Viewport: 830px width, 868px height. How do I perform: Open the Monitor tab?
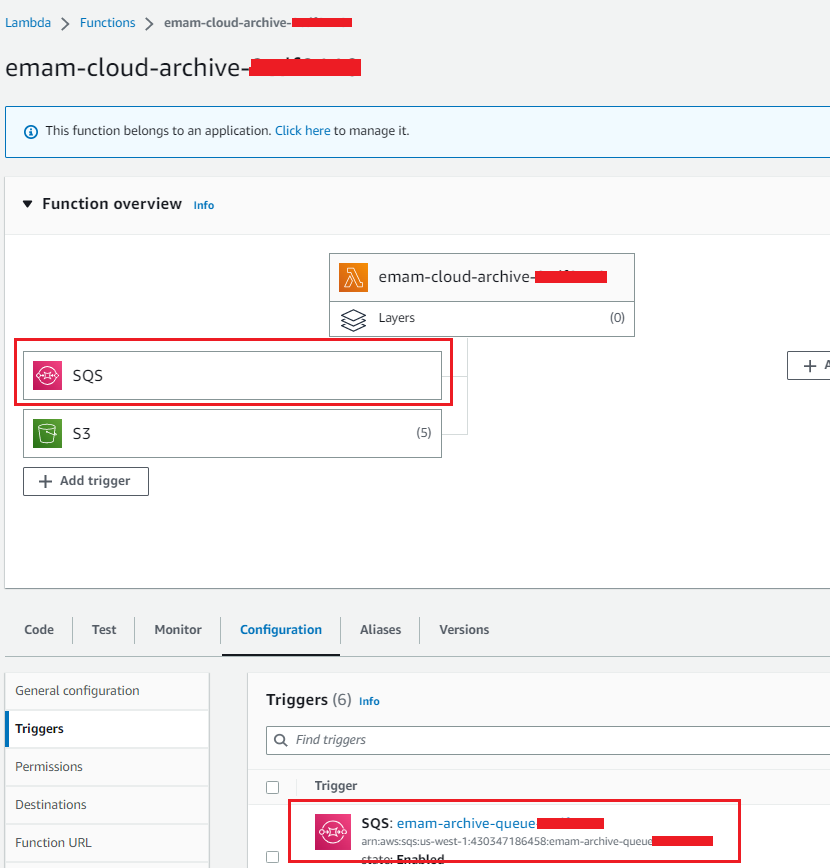pyautogui.click(x=178, y=630)
